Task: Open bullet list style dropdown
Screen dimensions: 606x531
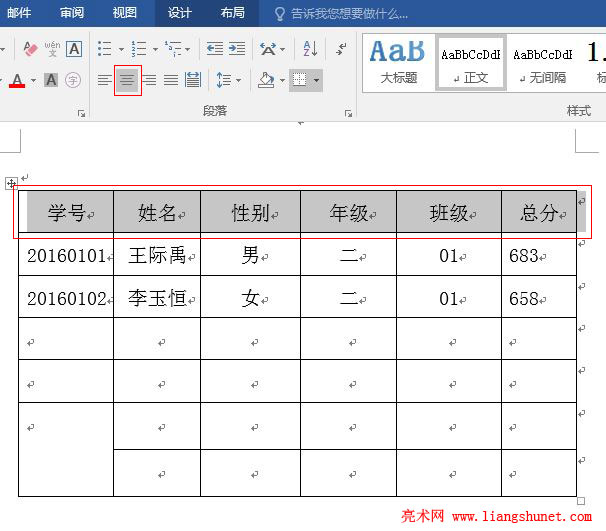Action: [121, 49]
